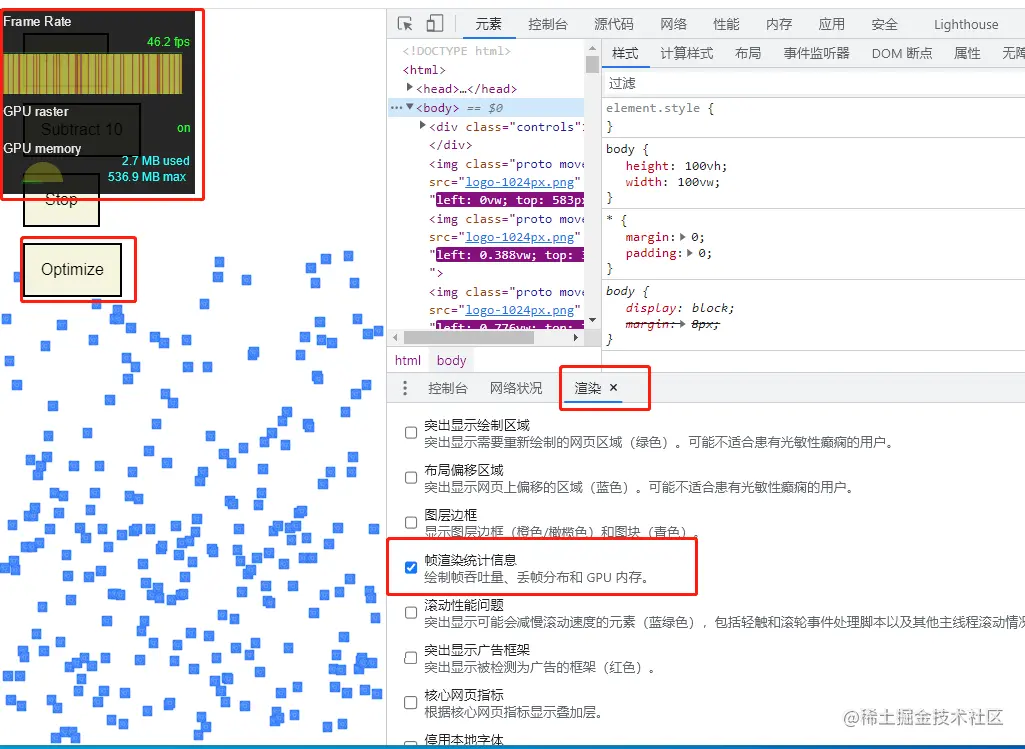Click the display block value

tap(710, 308)
